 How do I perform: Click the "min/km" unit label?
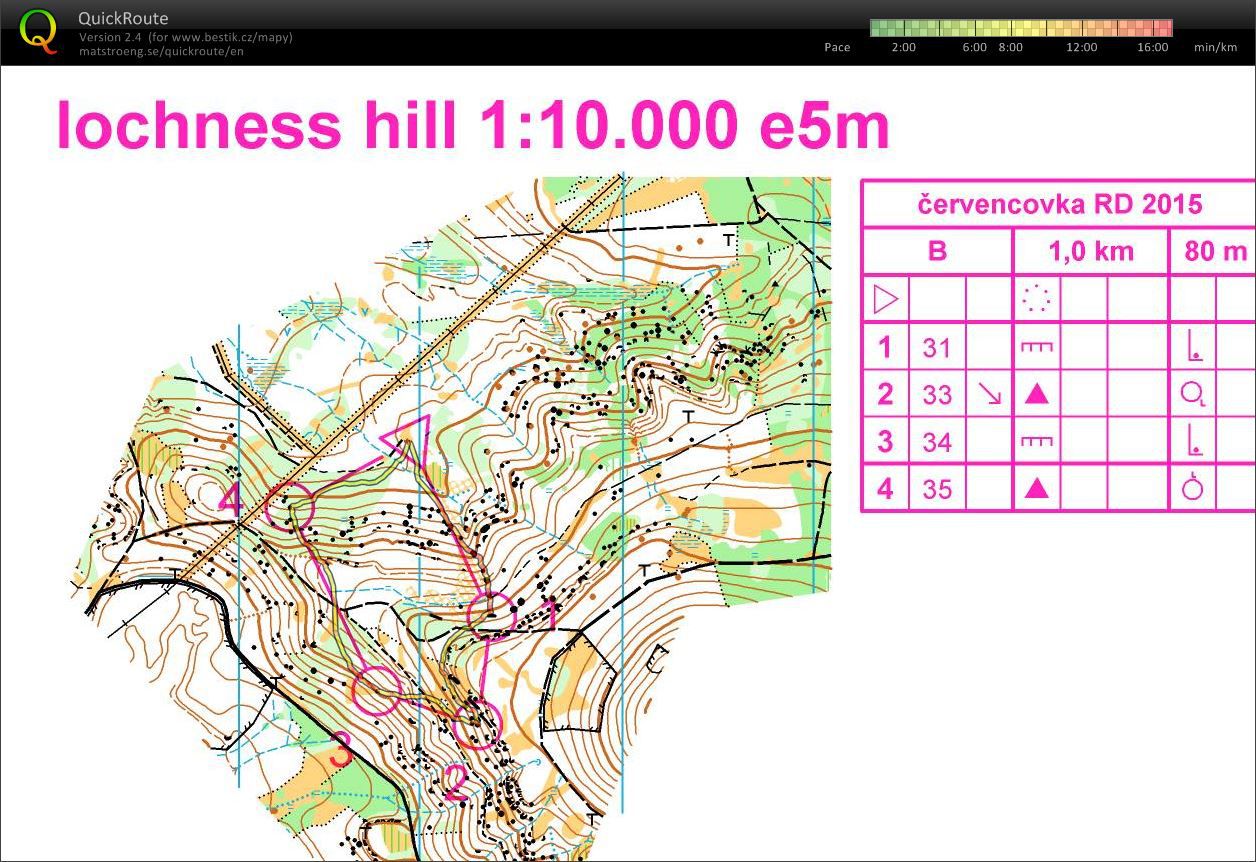pyautogui.click(x=1215, y=47)
